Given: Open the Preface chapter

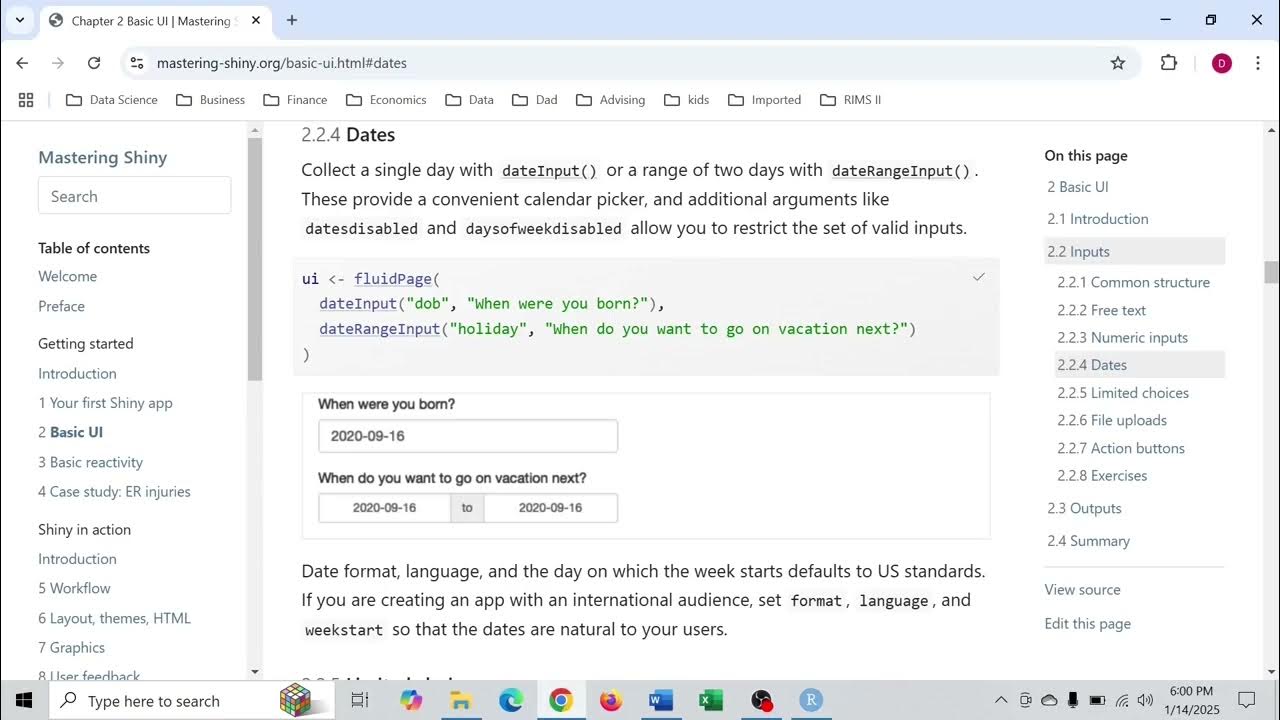Looking at the screenshot, I should click(61, 306).
